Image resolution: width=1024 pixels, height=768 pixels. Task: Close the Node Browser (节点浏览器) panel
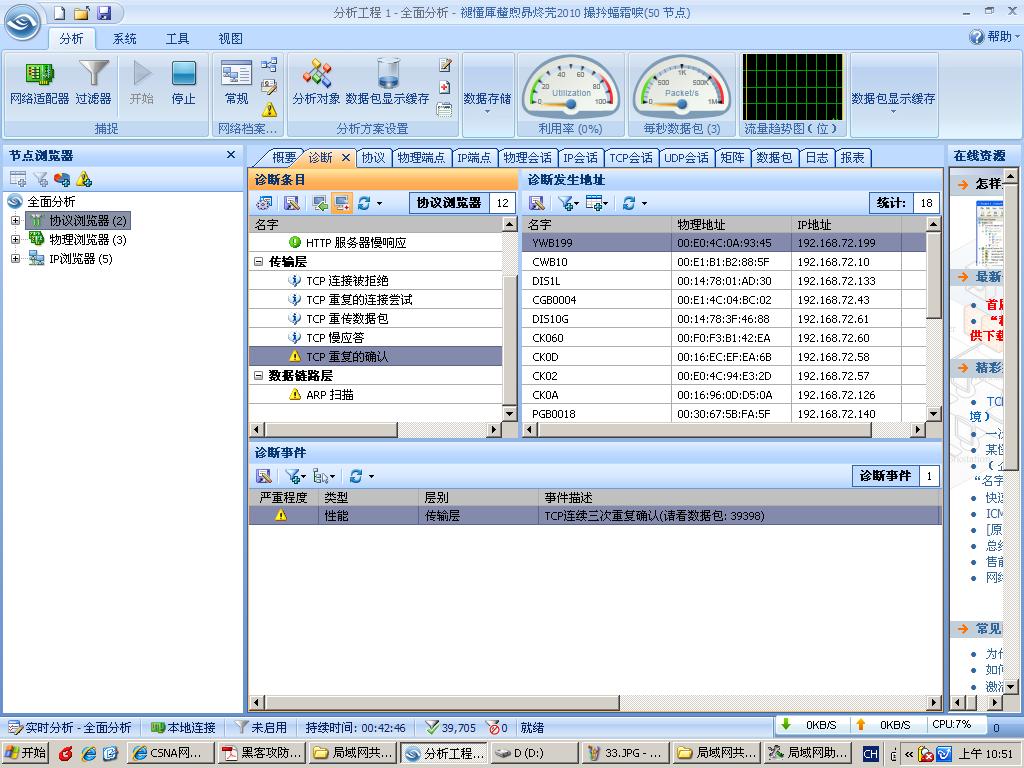click(231, 155)
